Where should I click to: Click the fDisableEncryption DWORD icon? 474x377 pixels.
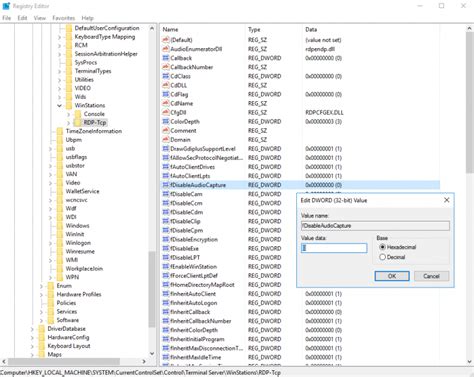tap(165, 239)
